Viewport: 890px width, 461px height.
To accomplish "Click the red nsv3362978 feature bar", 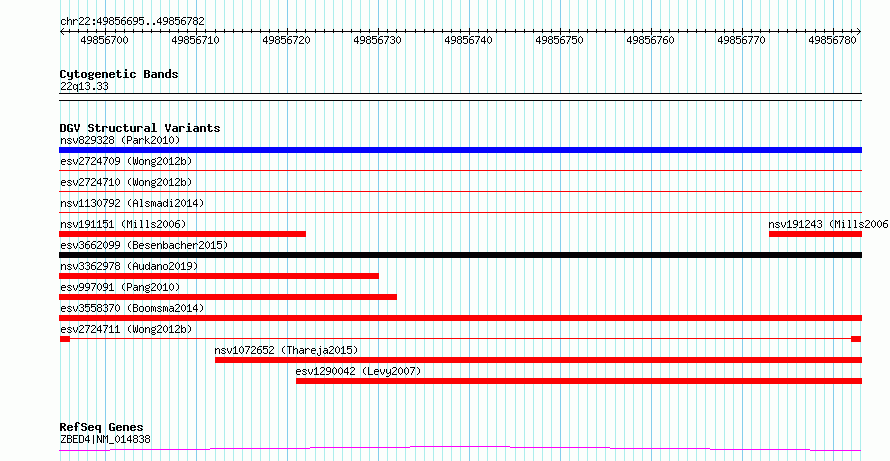I will tap(219, 276).
